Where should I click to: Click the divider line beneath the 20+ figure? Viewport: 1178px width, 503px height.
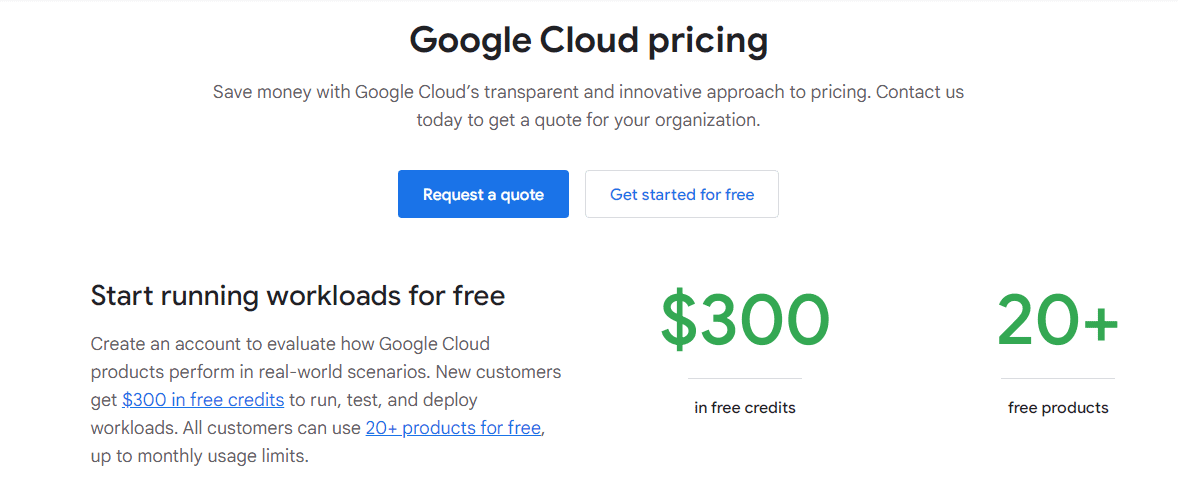1057,379
